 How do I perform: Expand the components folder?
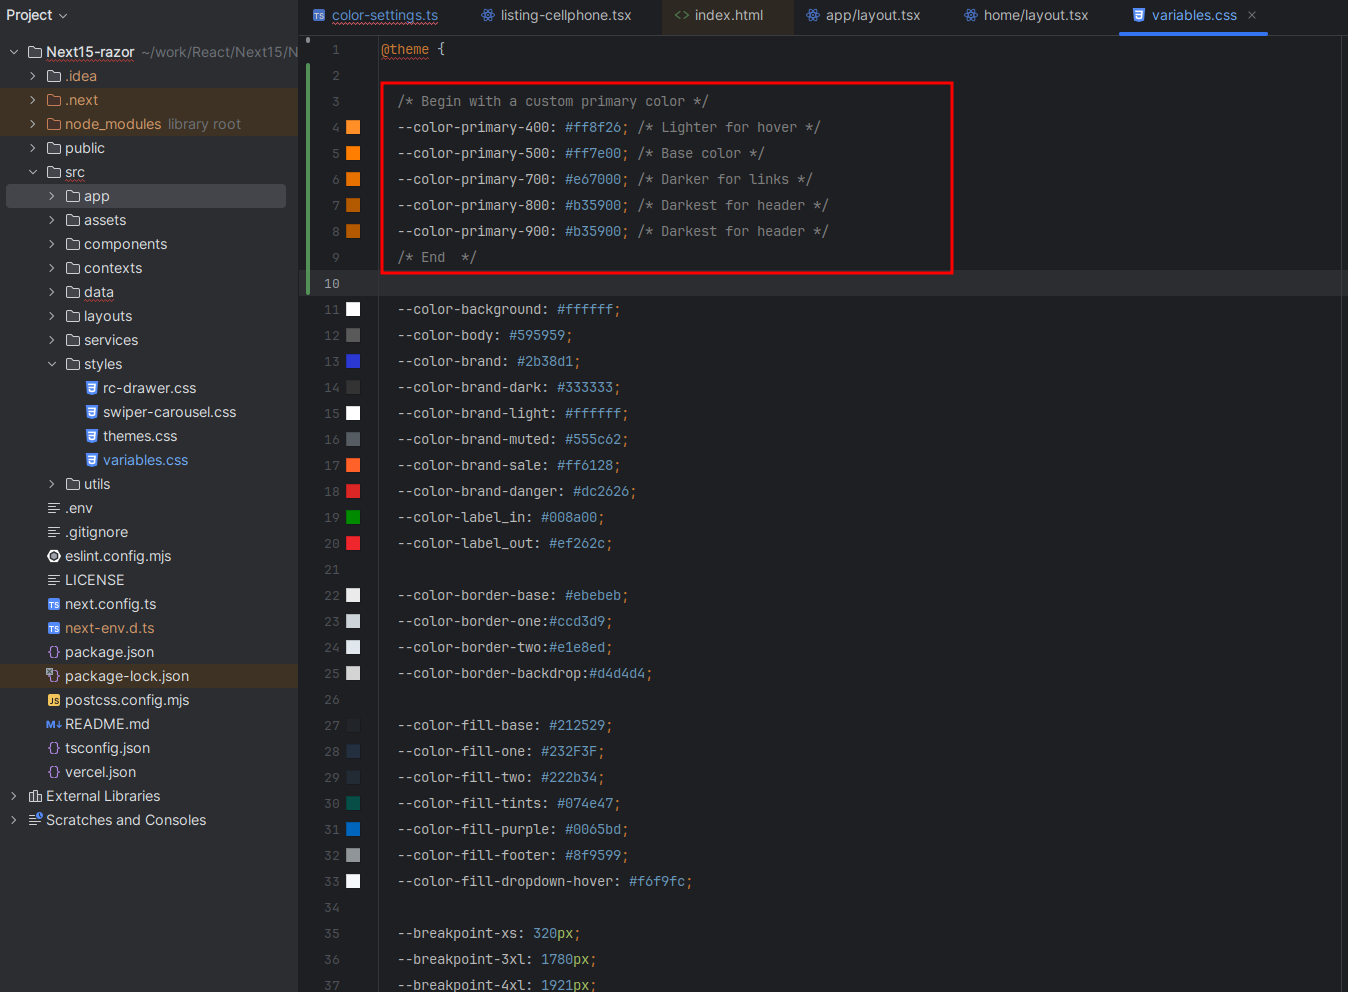coord(52,244)
